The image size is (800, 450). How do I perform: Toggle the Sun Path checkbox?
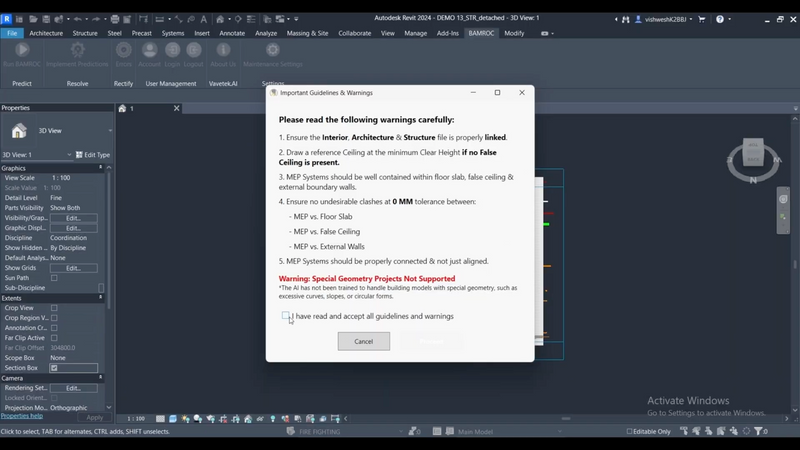[x=54, y=278]
